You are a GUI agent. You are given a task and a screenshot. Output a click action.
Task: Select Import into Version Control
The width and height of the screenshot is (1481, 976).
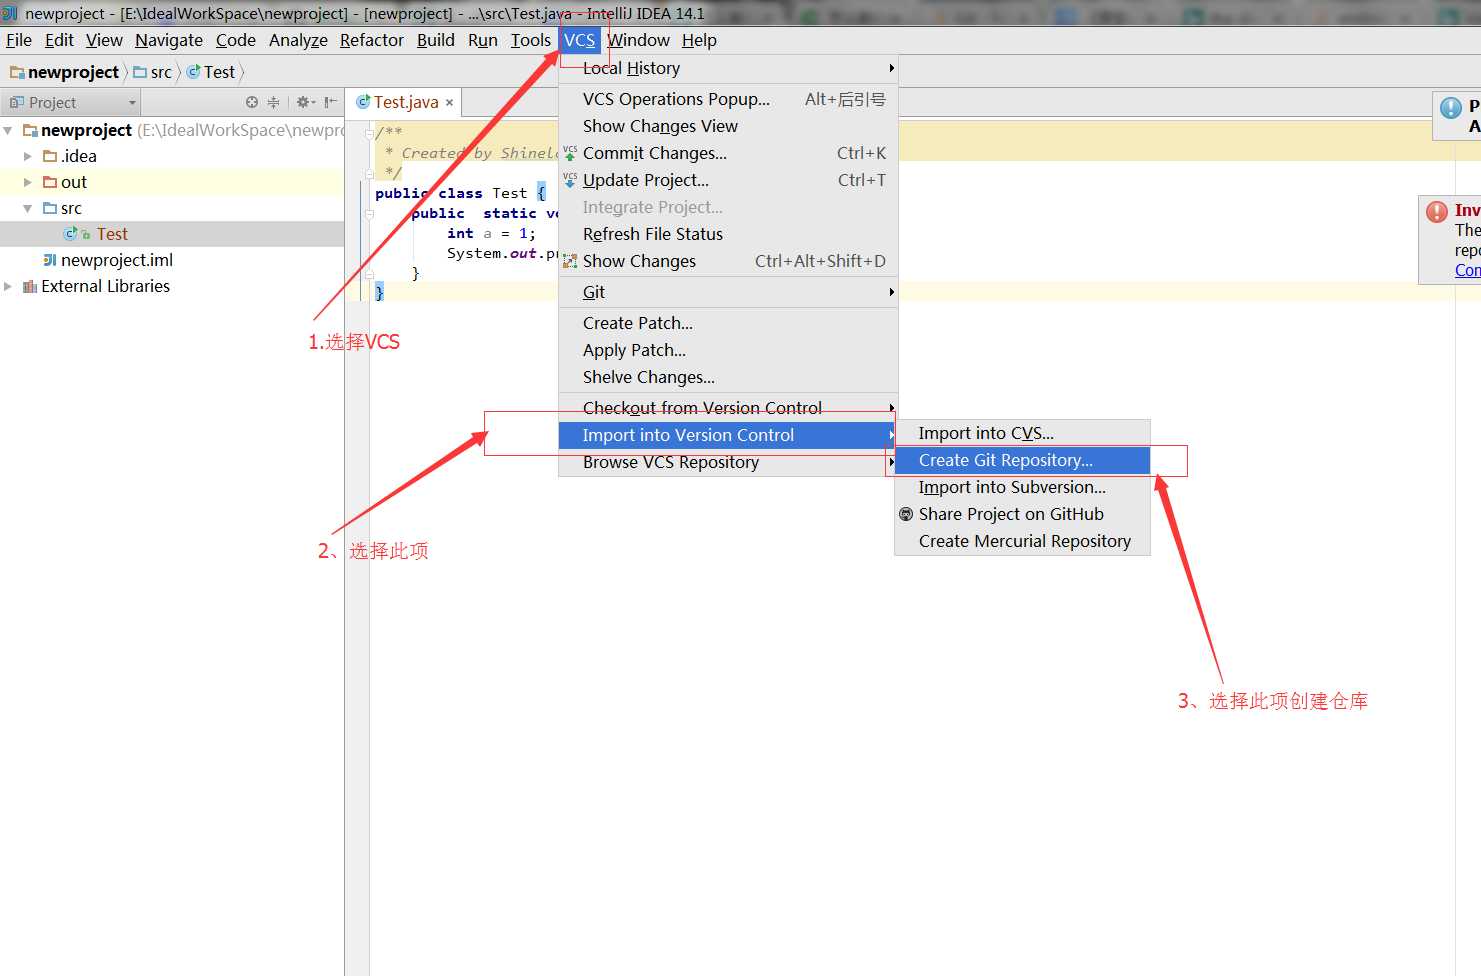tap(728, 435)
